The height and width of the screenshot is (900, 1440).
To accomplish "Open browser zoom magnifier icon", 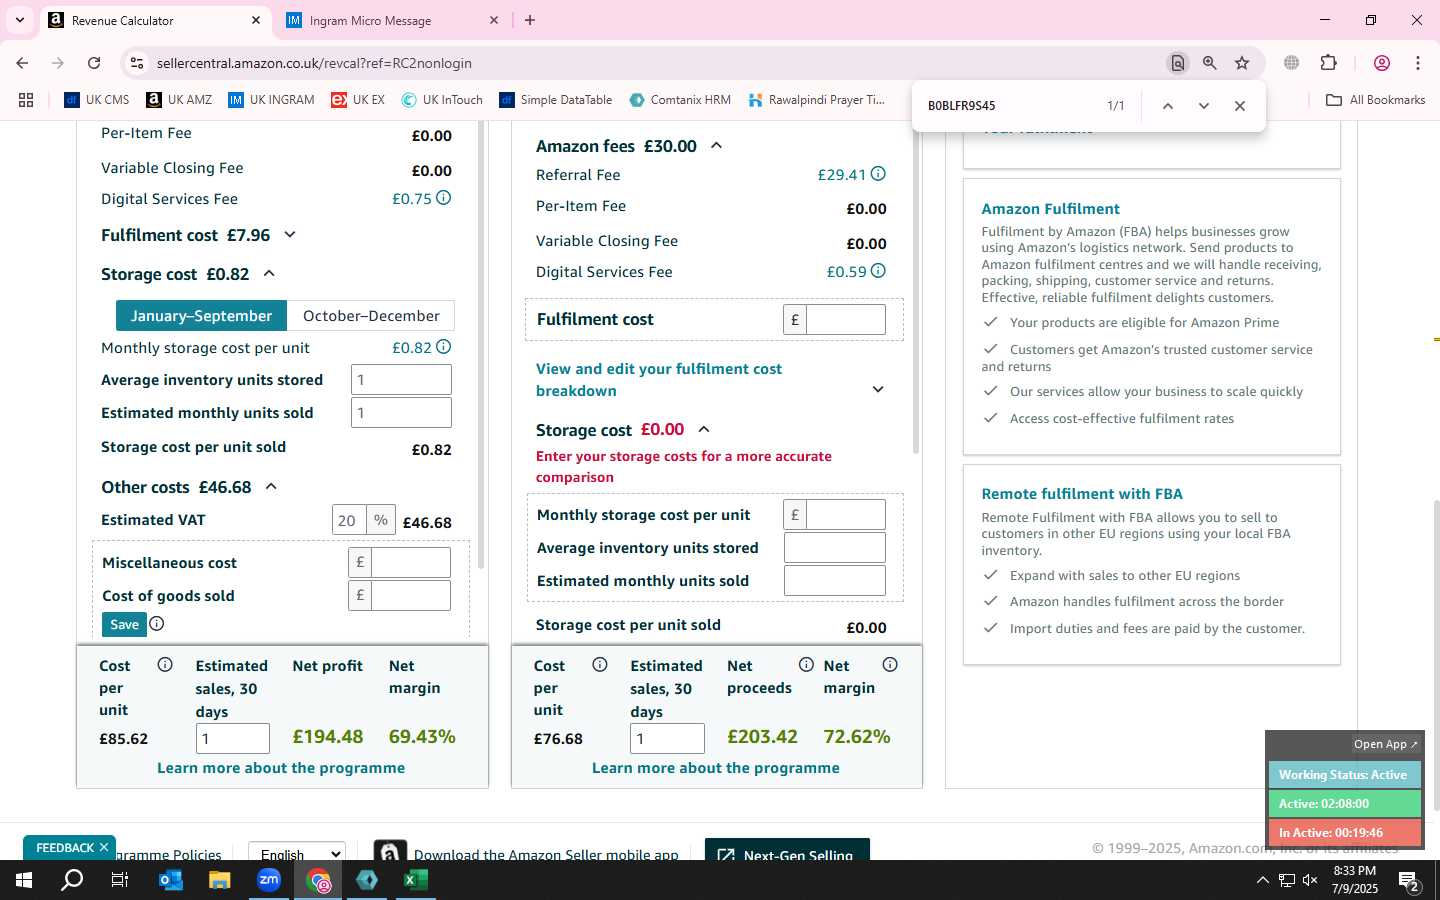I will [1210, 63].
